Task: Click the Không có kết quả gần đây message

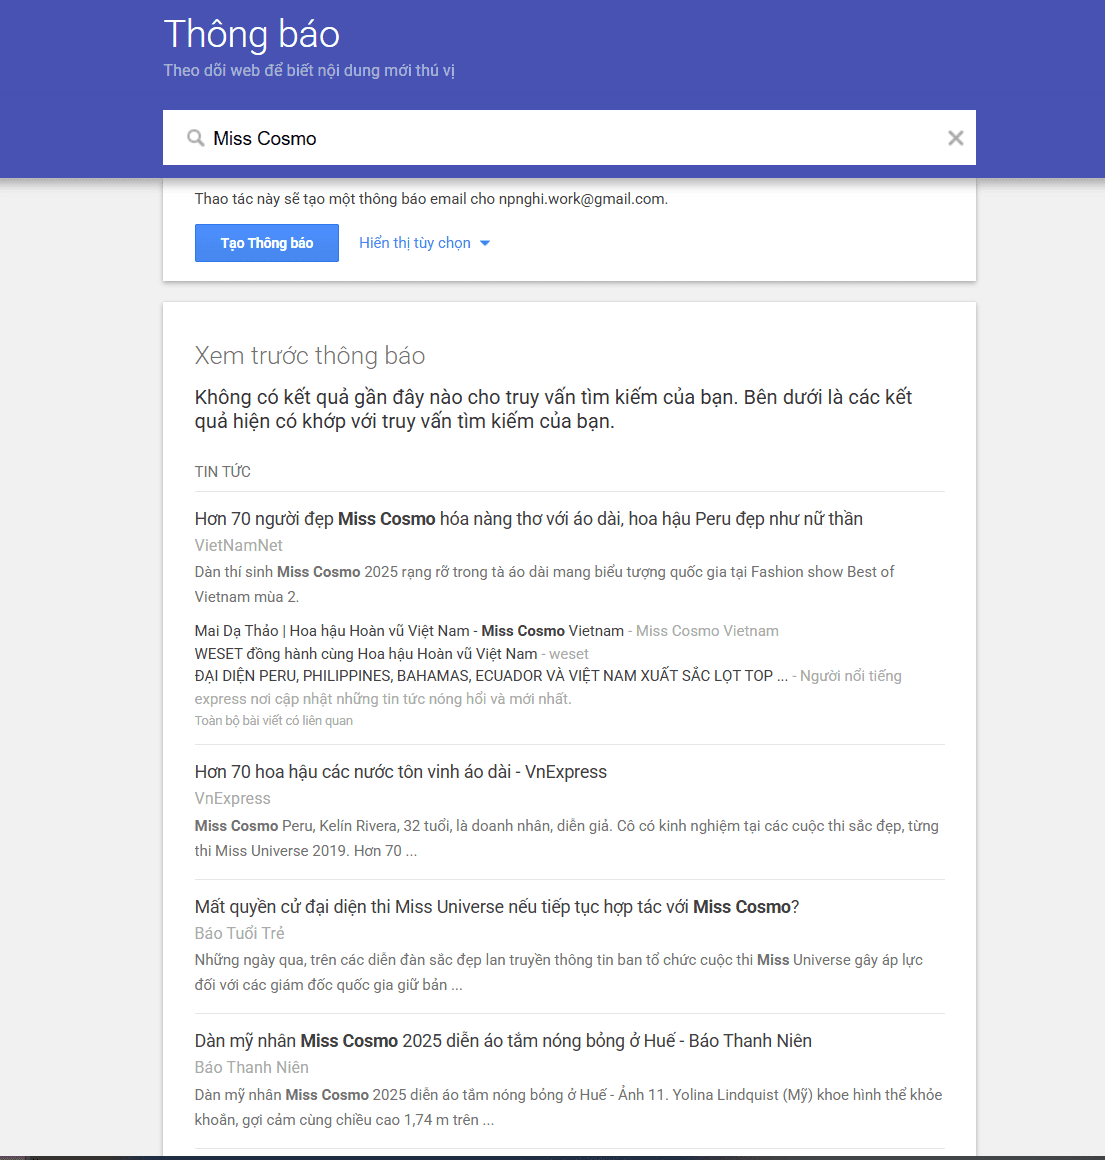Action: click(553, 409)
